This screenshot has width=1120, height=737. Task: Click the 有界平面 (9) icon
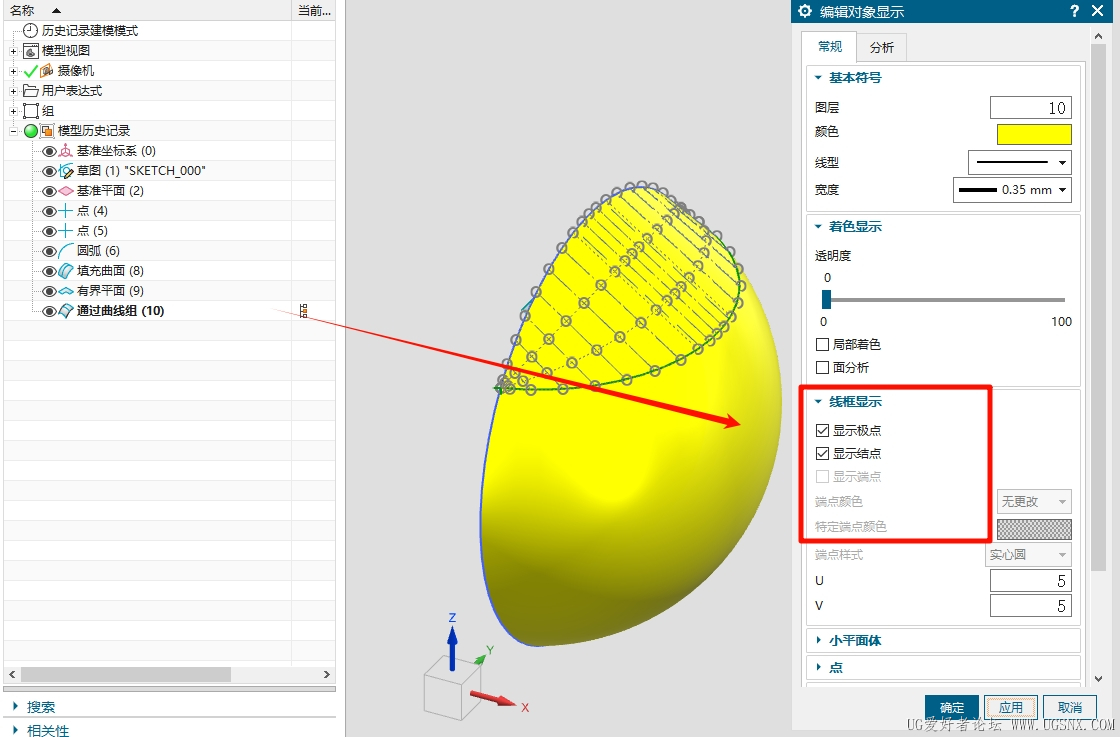(66, 291)
